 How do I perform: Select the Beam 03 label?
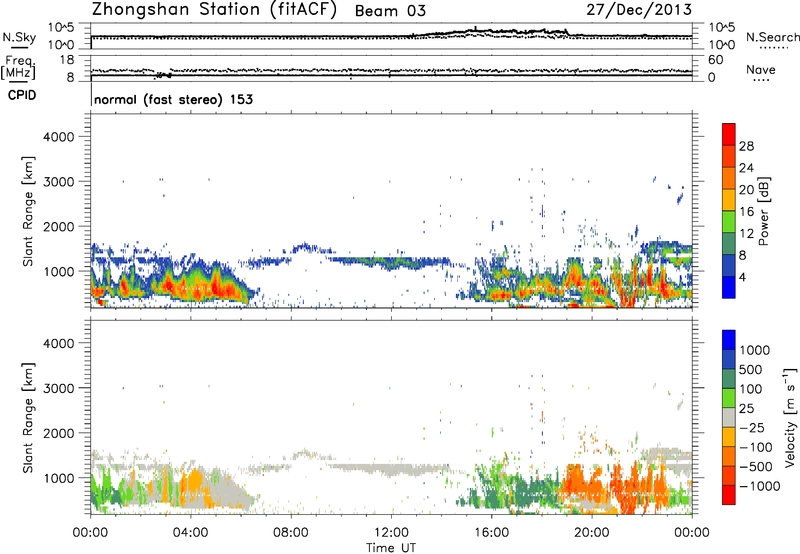[x=390, y=11]
